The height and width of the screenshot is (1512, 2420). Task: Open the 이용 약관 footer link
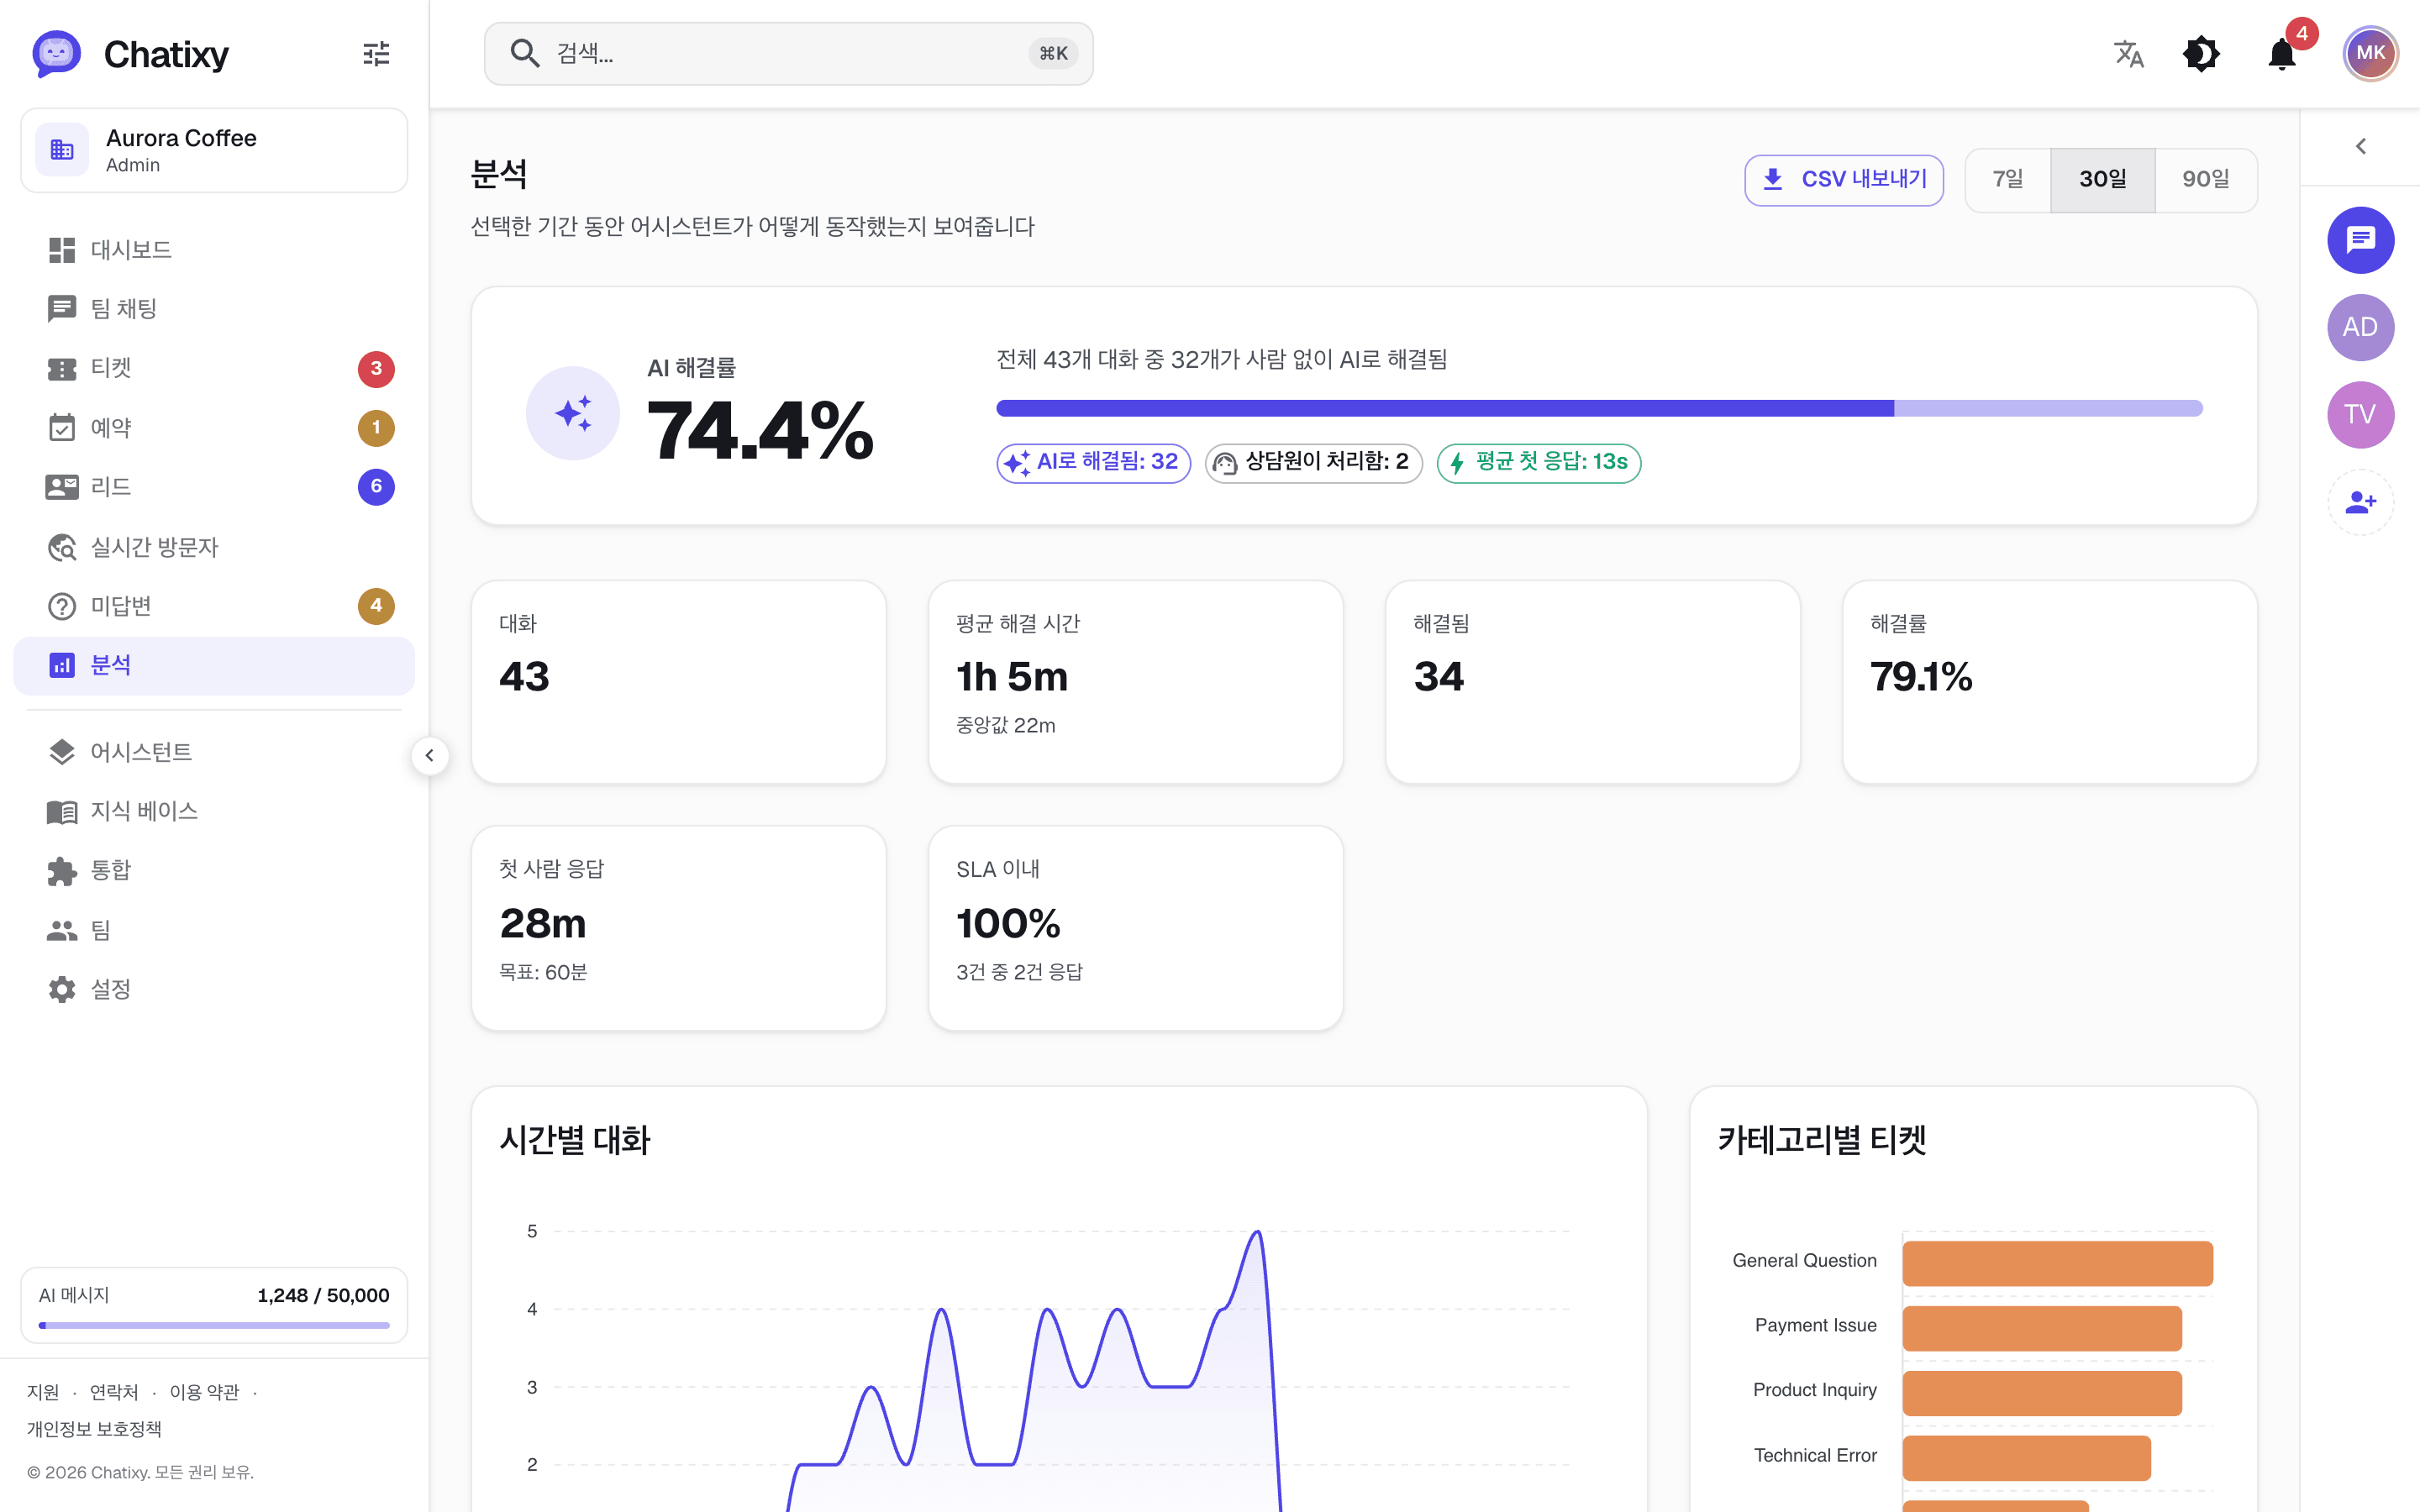tap(205, 1392)
